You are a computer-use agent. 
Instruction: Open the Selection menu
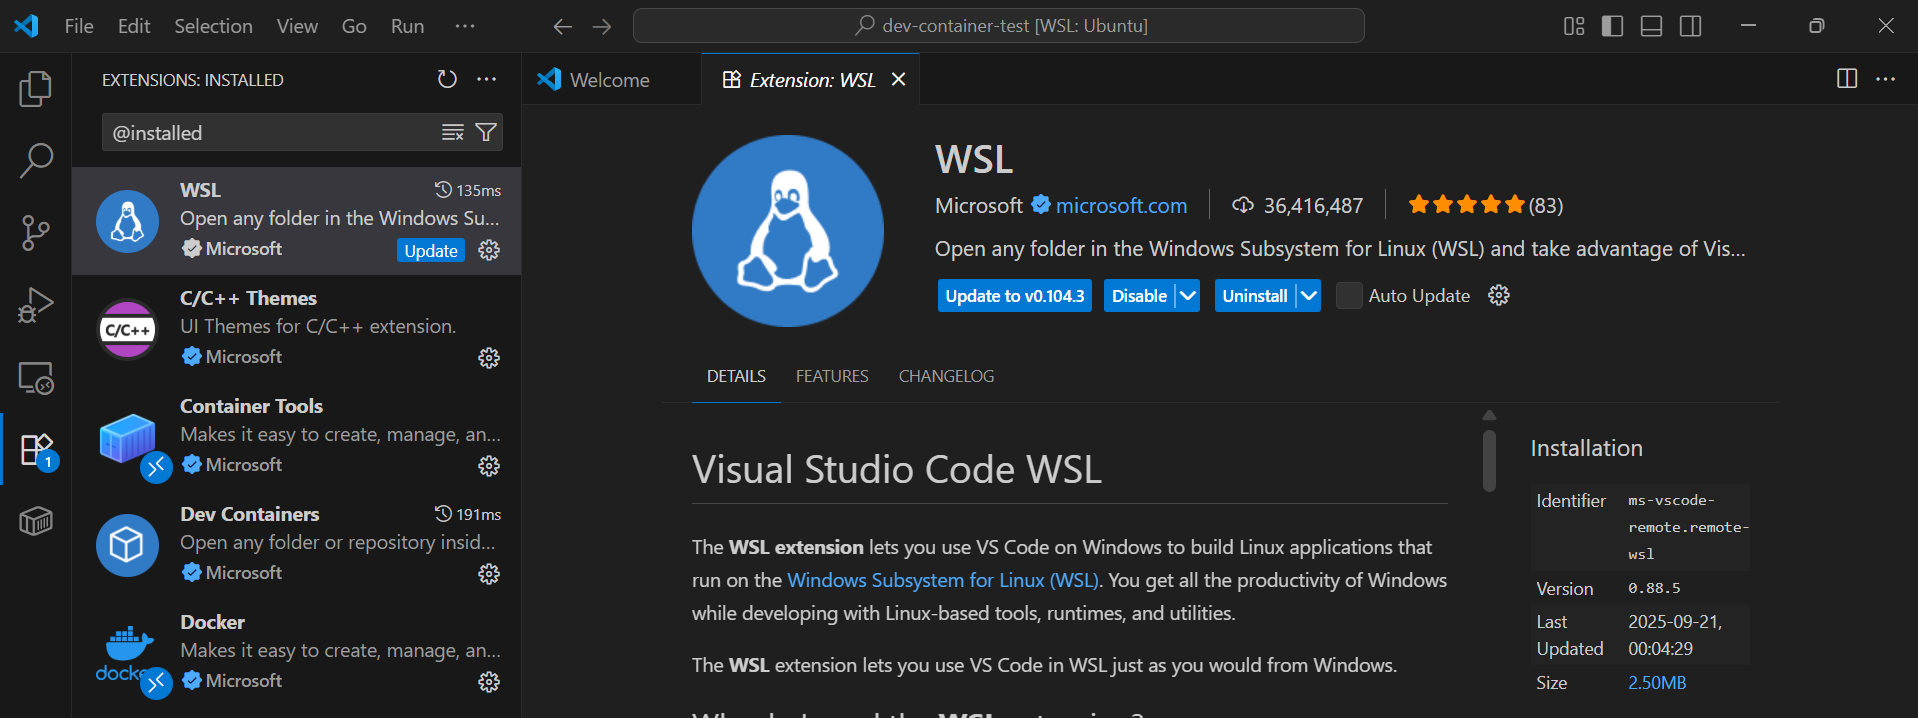213,26
